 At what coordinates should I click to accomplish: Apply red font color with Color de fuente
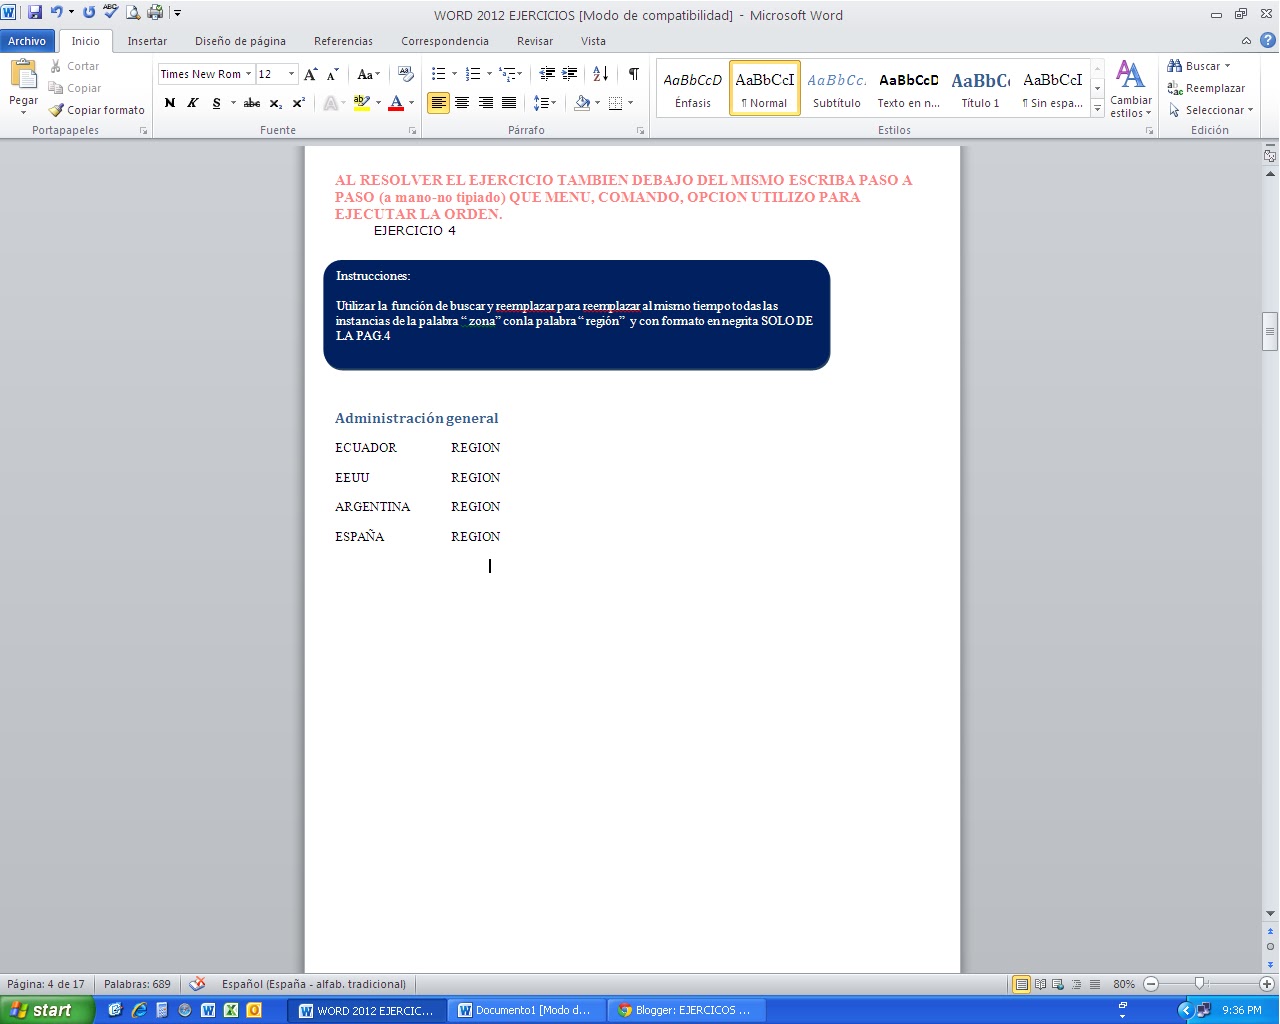point(397,102)
